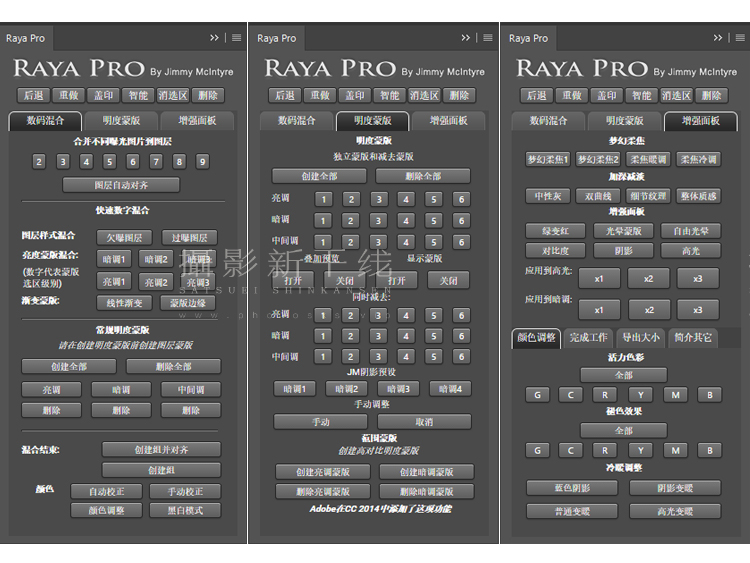Click the 对比度 button
This screenshot has width=750, height=563.
555,250
